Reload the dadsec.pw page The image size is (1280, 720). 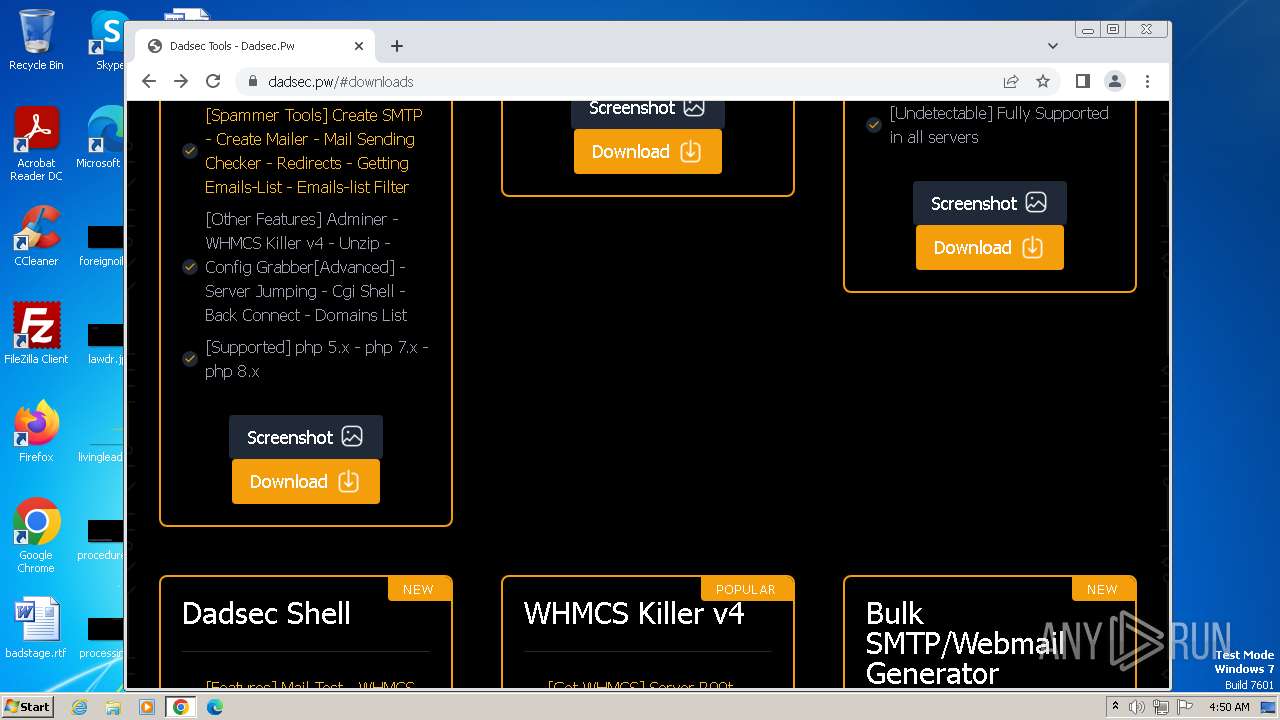[213, 81]
